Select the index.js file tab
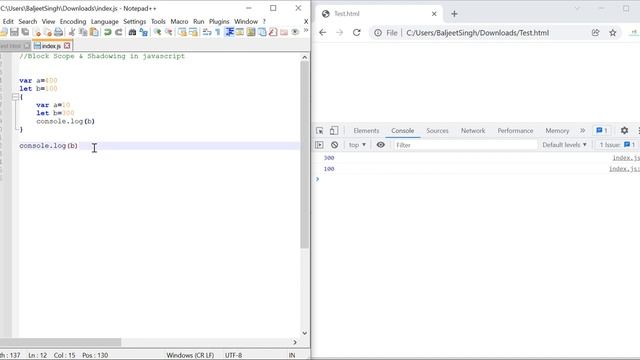 [x=51, y=46]
